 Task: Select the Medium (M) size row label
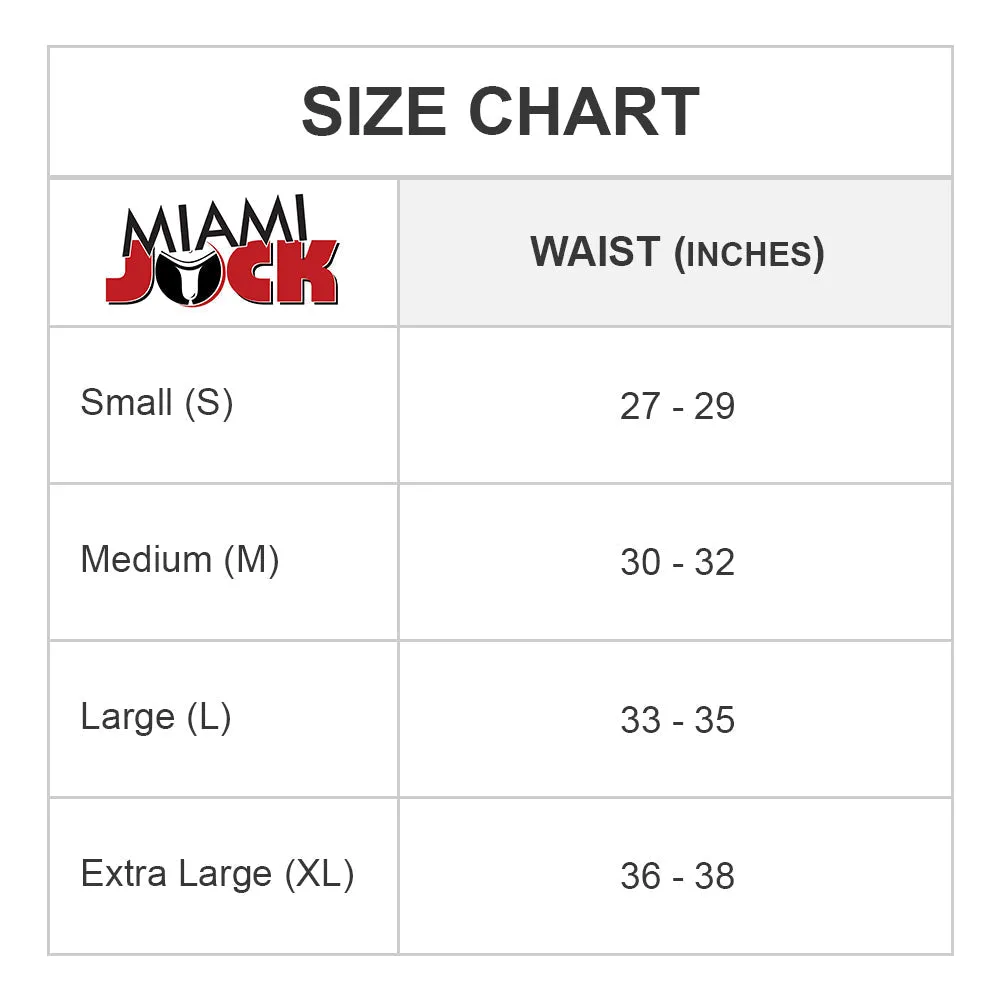180,560
